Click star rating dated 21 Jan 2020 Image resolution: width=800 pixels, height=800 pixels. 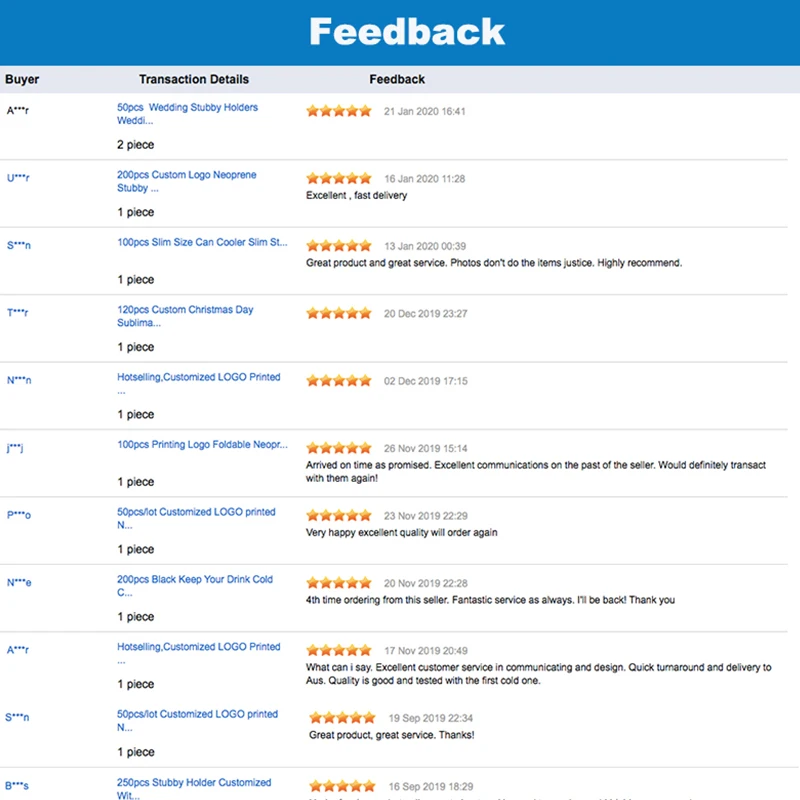[x=339, y=111]
